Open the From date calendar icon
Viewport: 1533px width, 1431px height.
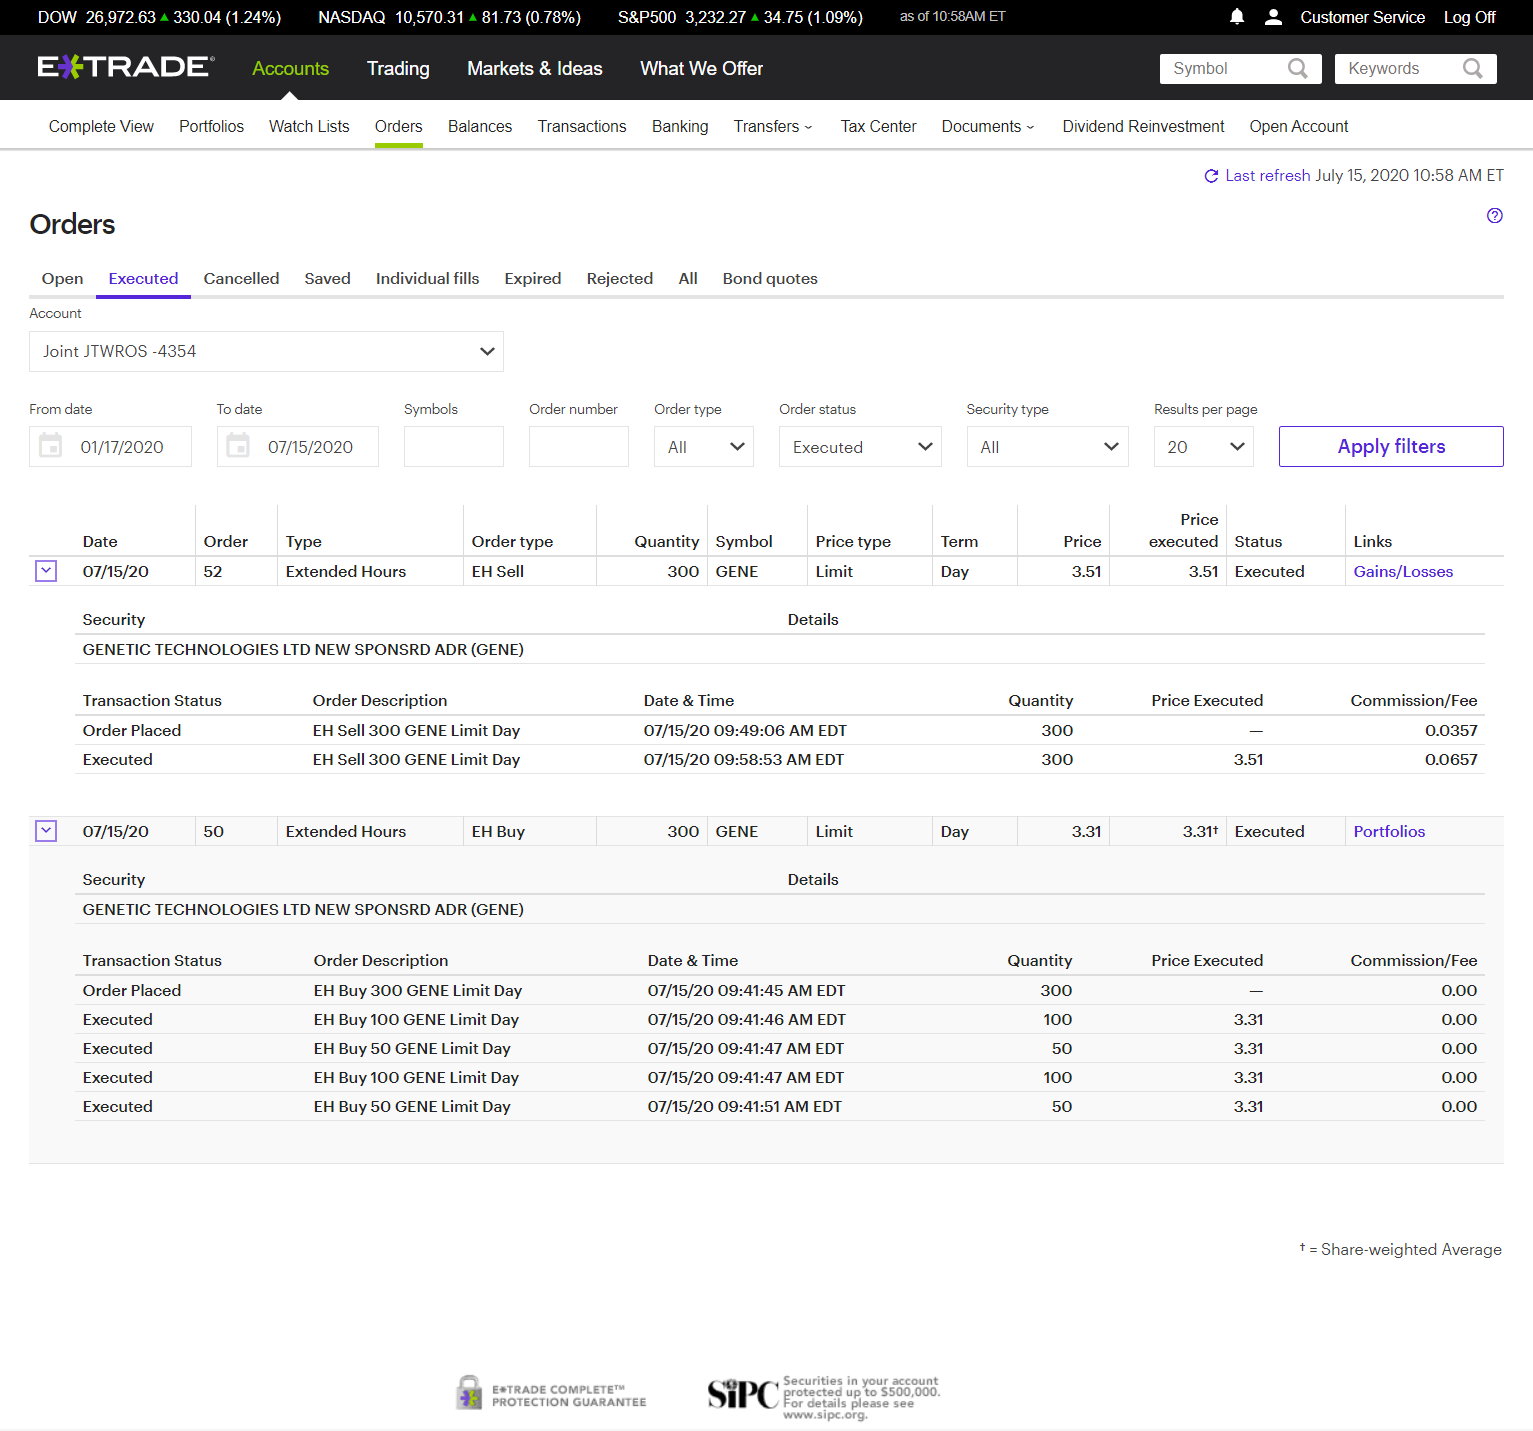[50, 446]
